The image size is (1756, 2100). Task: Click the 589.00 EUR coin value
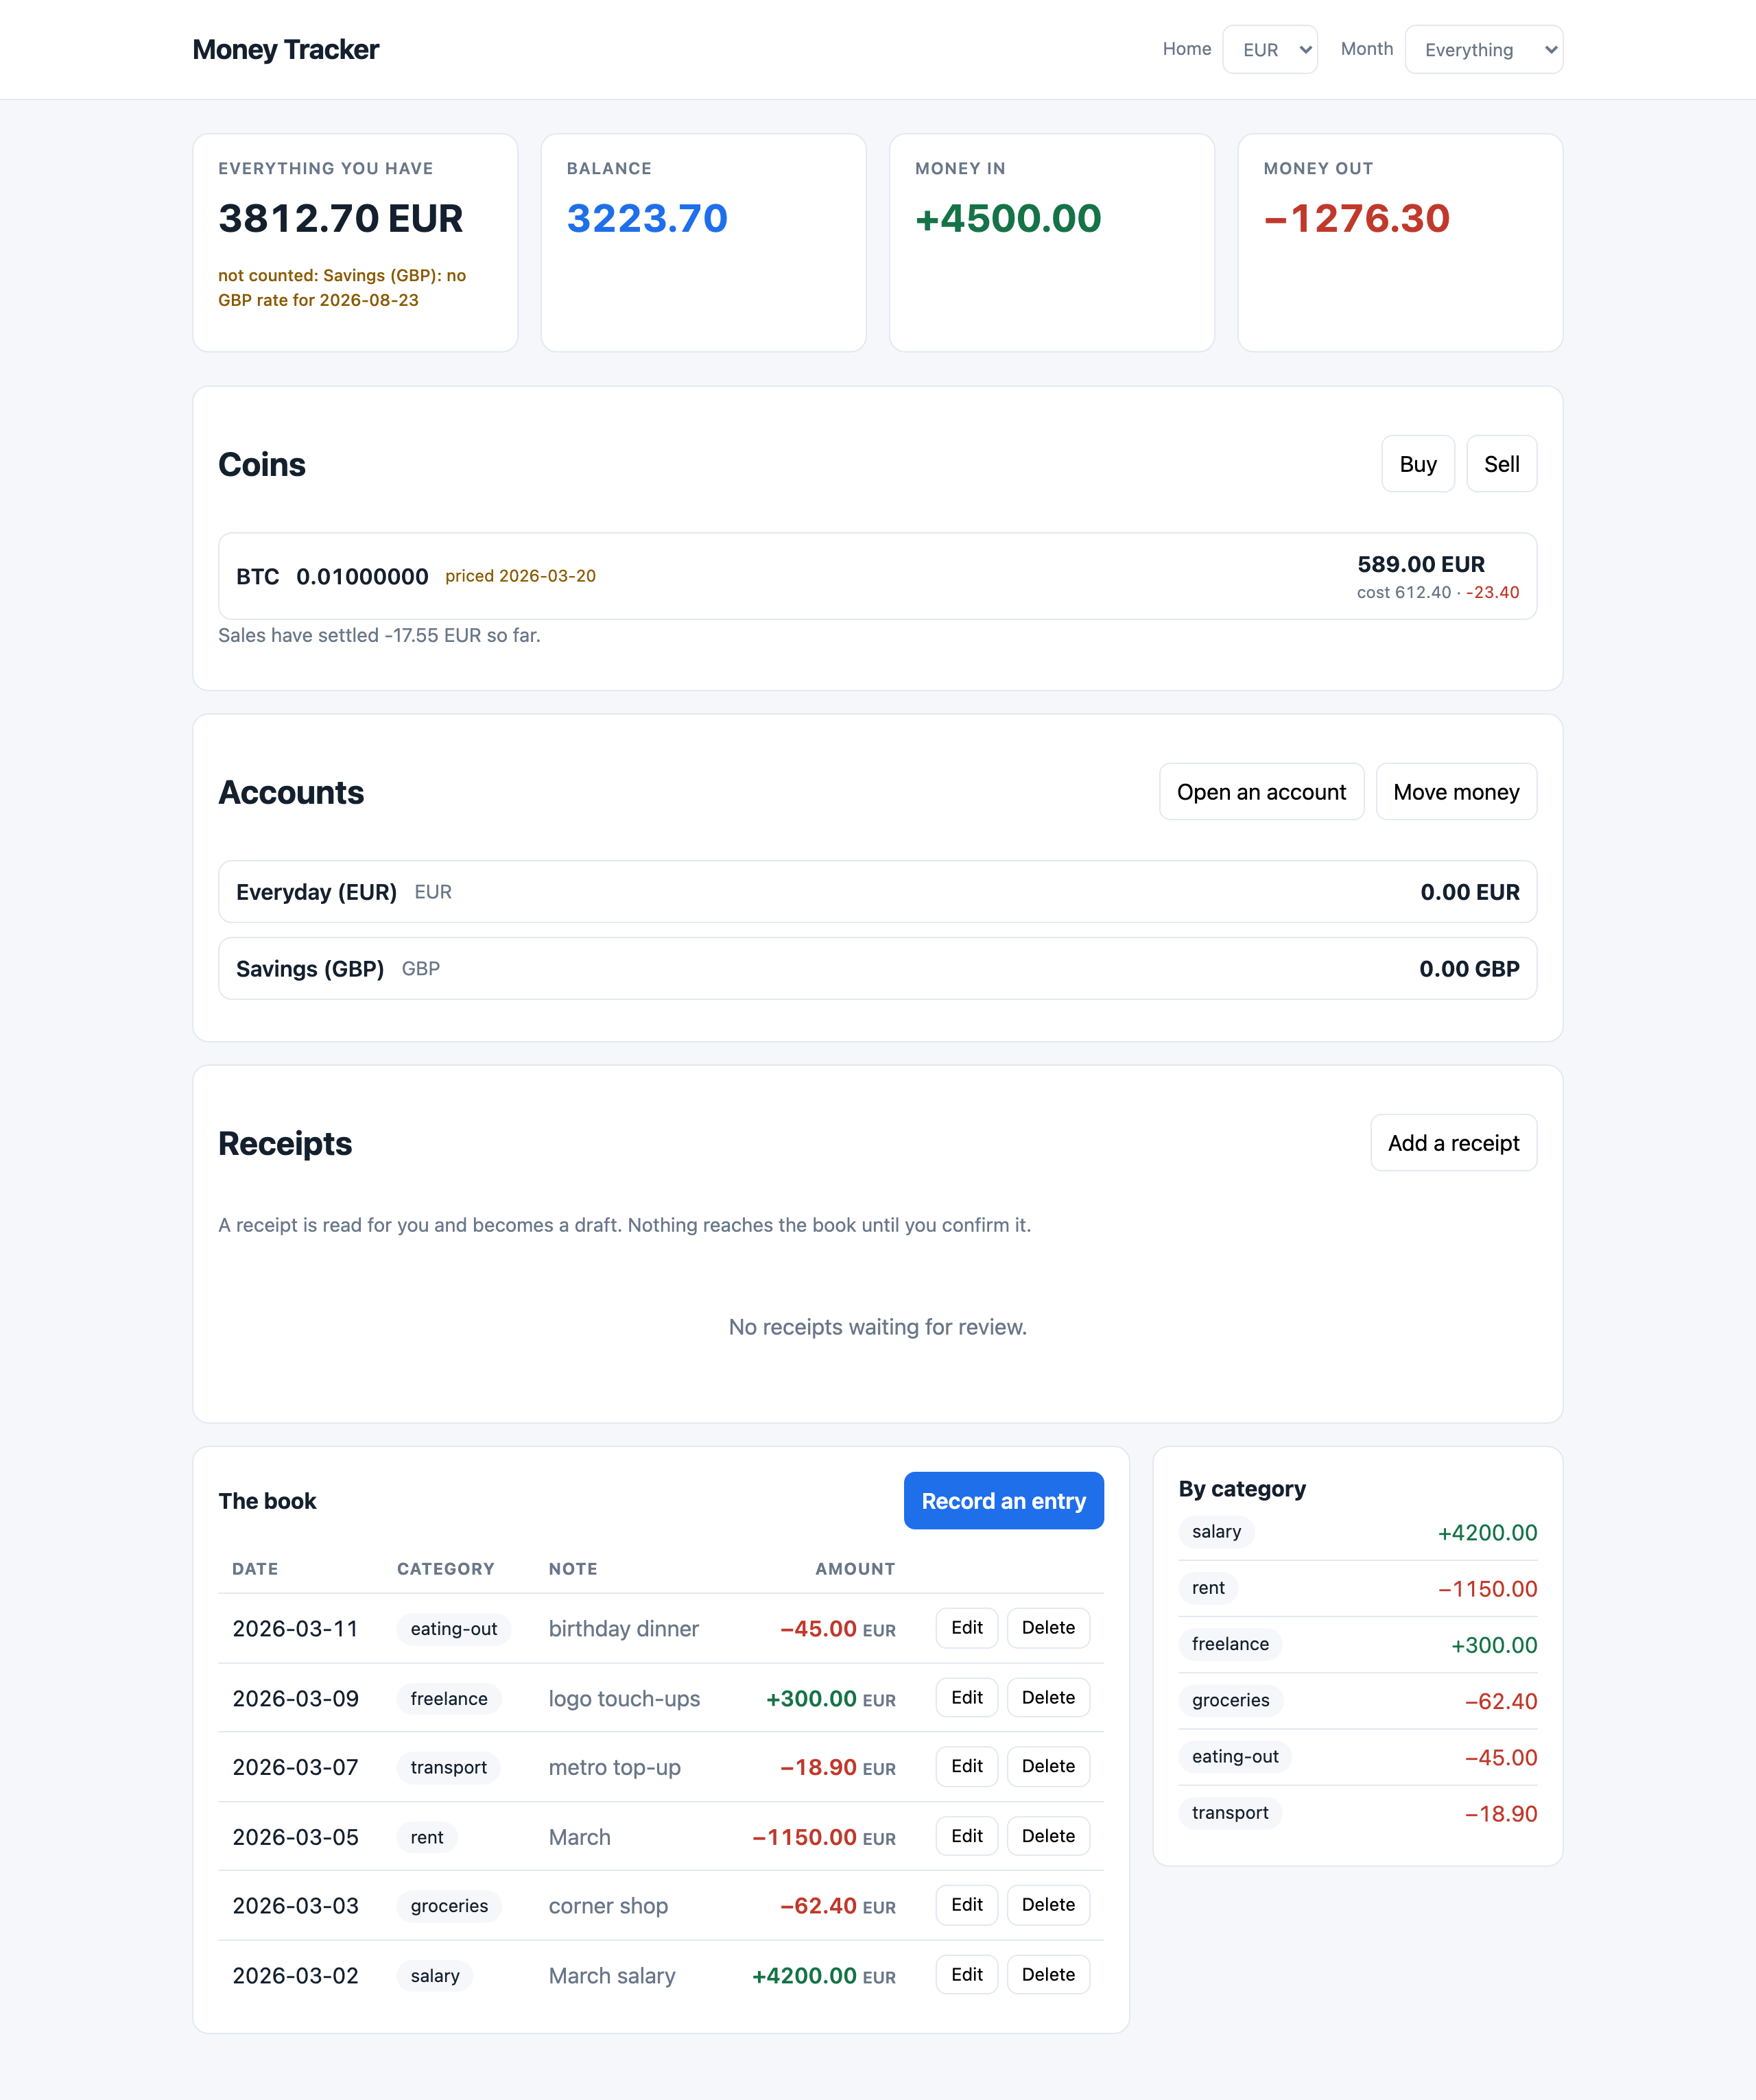[1420, 564]
